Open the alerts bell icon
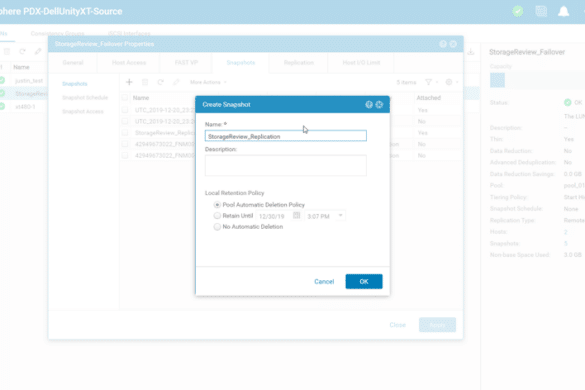The image size is (585, 390). point(563,11)
